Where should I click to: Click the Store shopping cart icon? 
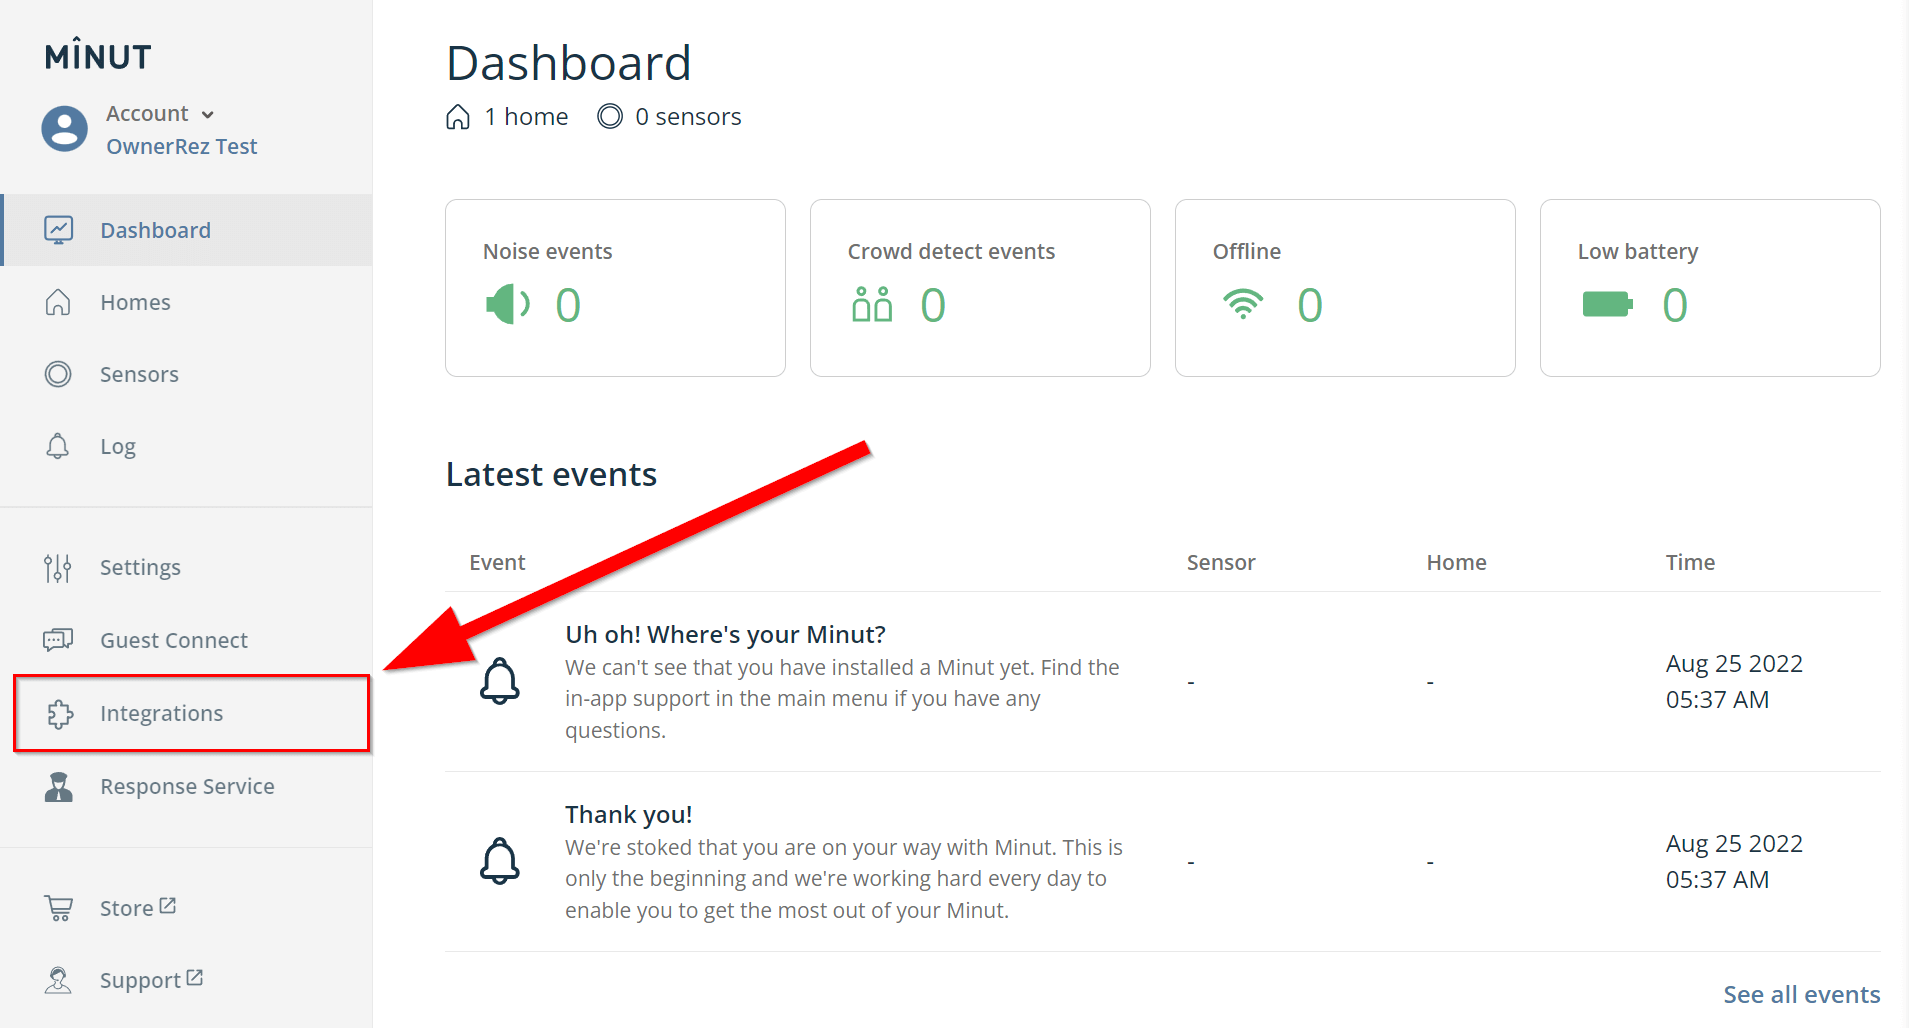(59, 908)
